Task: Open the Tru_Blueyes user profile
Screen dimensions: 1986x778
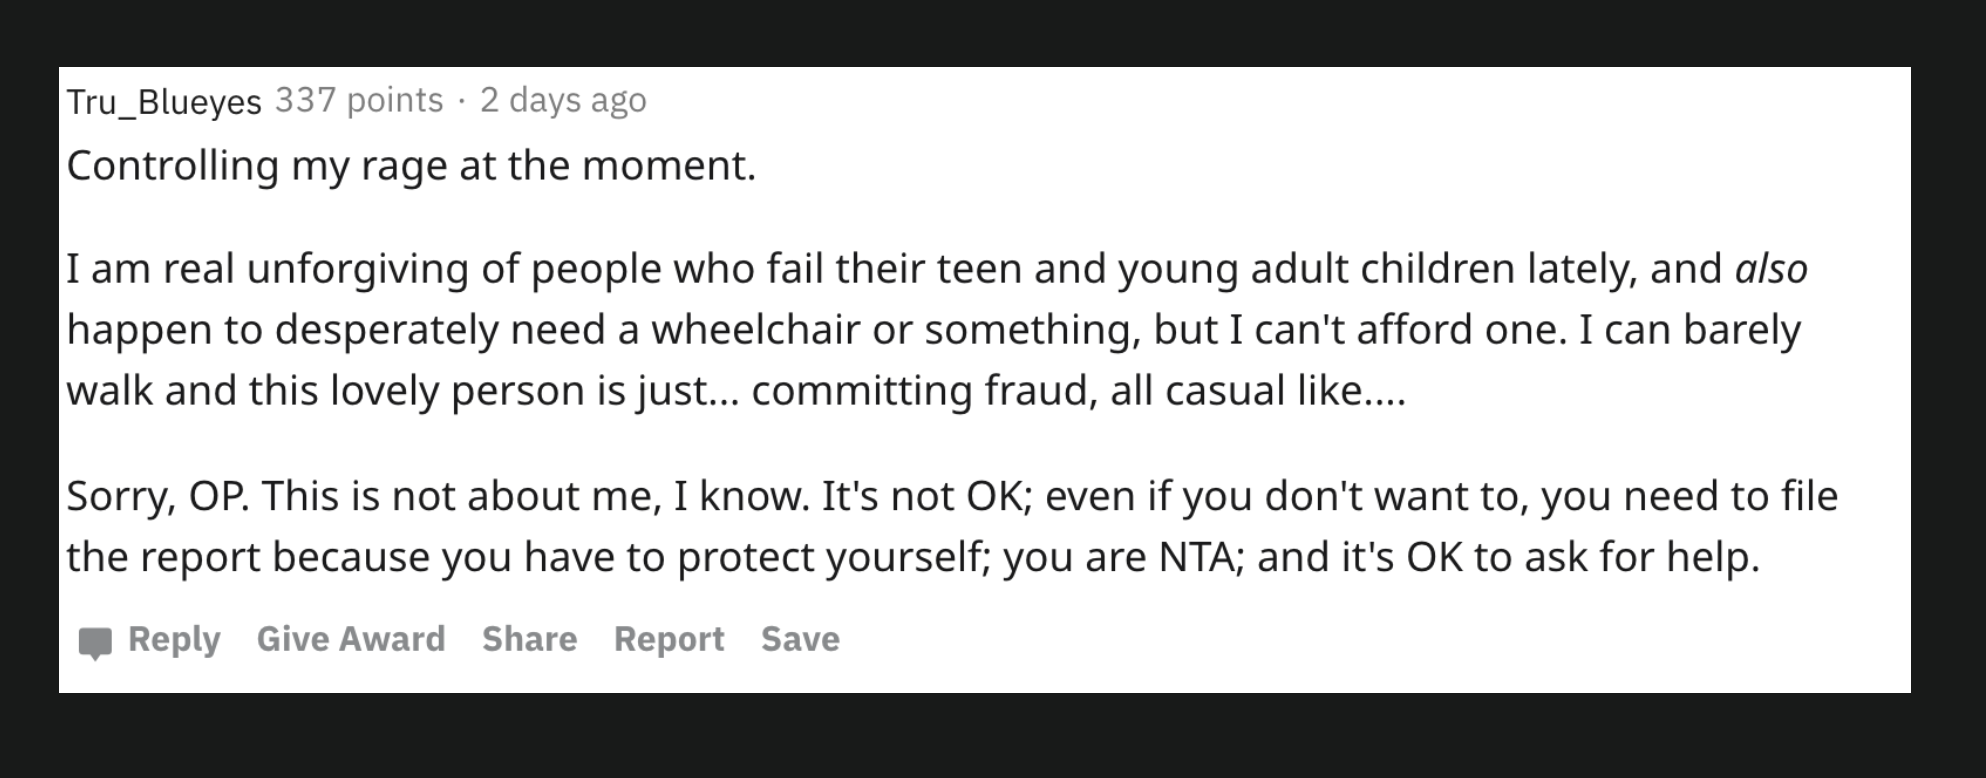Action: pos(164,101)
